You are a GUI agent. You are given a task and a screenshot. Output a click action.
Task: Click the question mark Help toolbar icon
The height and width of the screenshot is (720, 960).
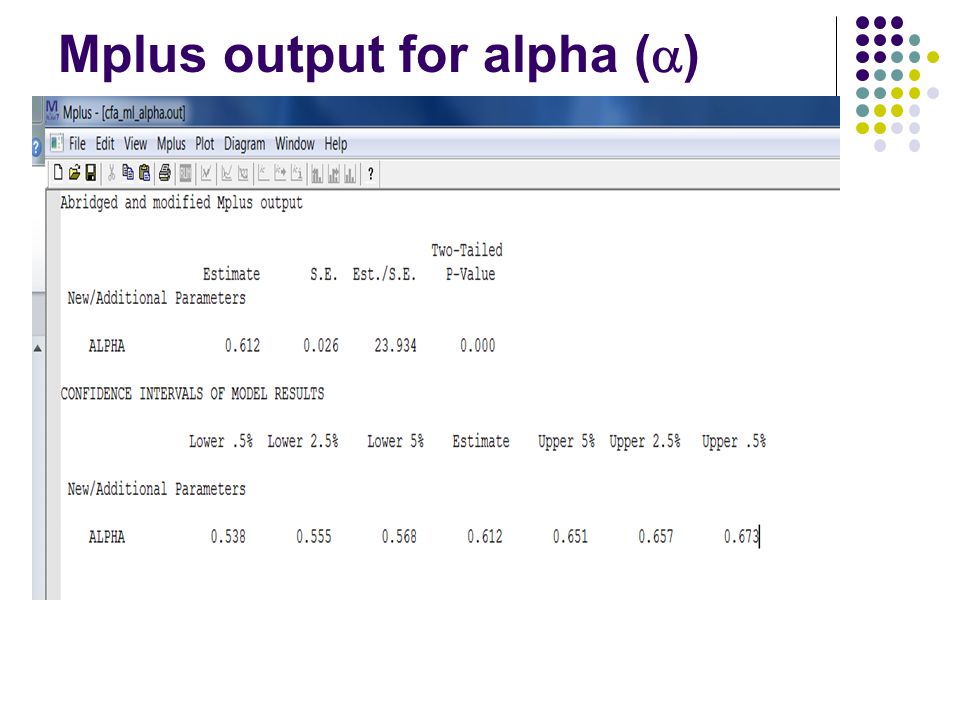pyautogui.click(x=370, y=174)
